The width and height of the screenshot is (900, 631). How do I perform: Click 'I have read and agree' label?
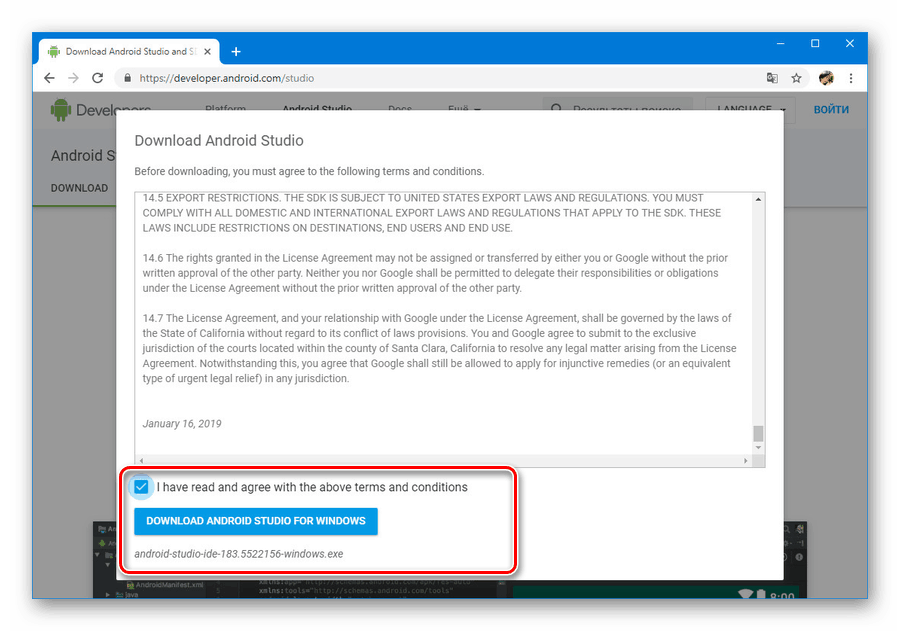tap(312, 487)
